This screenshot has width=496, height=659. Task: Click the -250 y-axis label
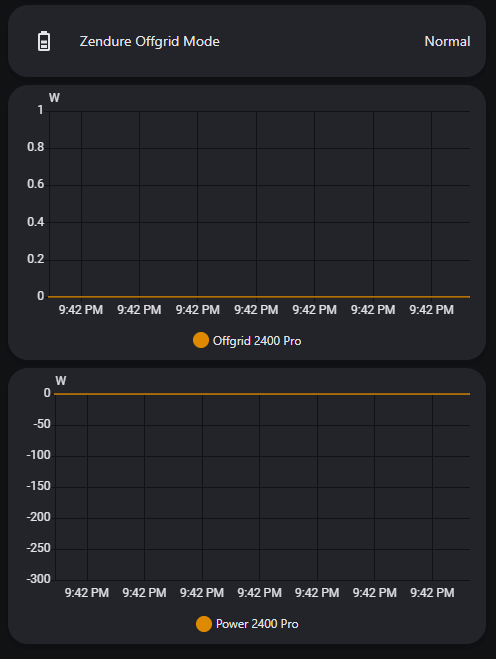[x=39, y=548]
